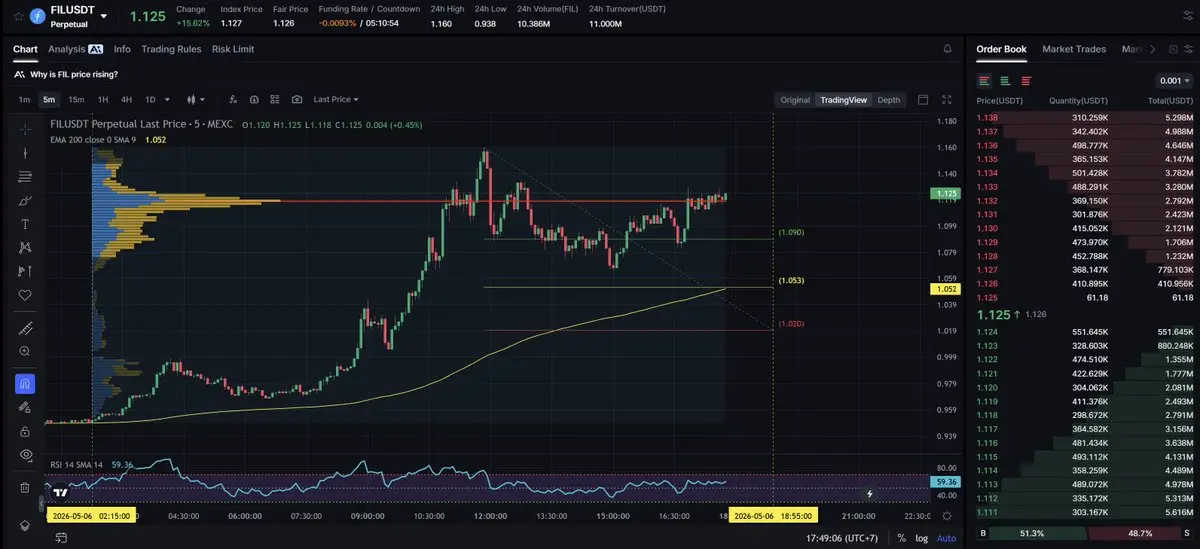Click bid price 1.124 row
Image resolution: width=1200 pixels, height=549 pixels.
coord(1084,331)
